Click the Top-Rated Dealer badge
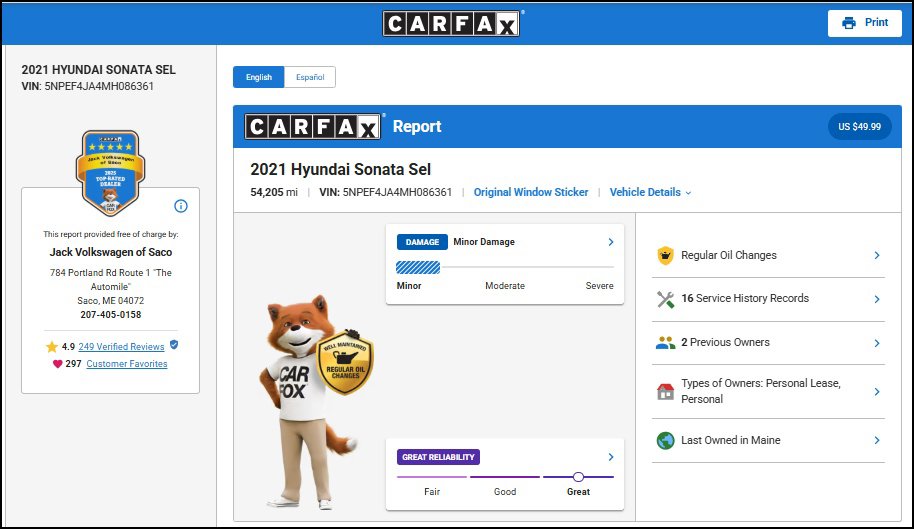The height and width of the screenshot is (529, 914). click(x=110, y=173)
